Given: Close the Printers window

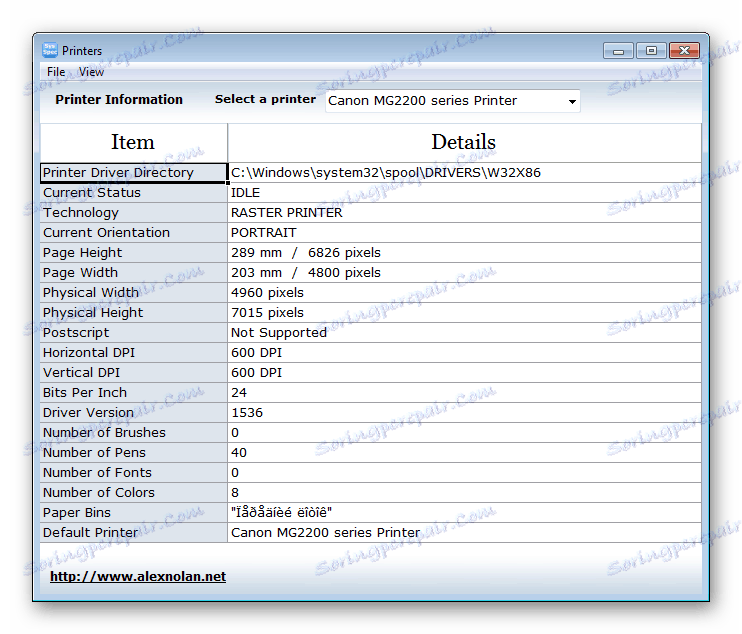Looking at the screenshot, I should 684,51.
